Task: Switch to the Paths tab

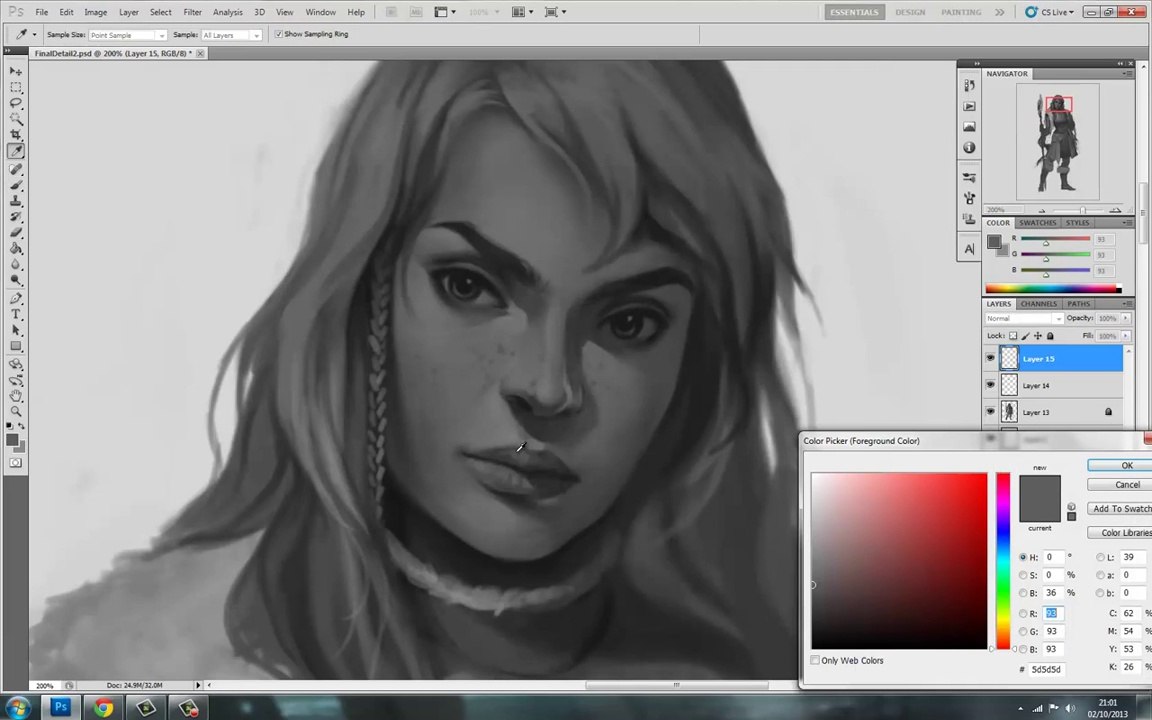Action: pos(1079,303)
